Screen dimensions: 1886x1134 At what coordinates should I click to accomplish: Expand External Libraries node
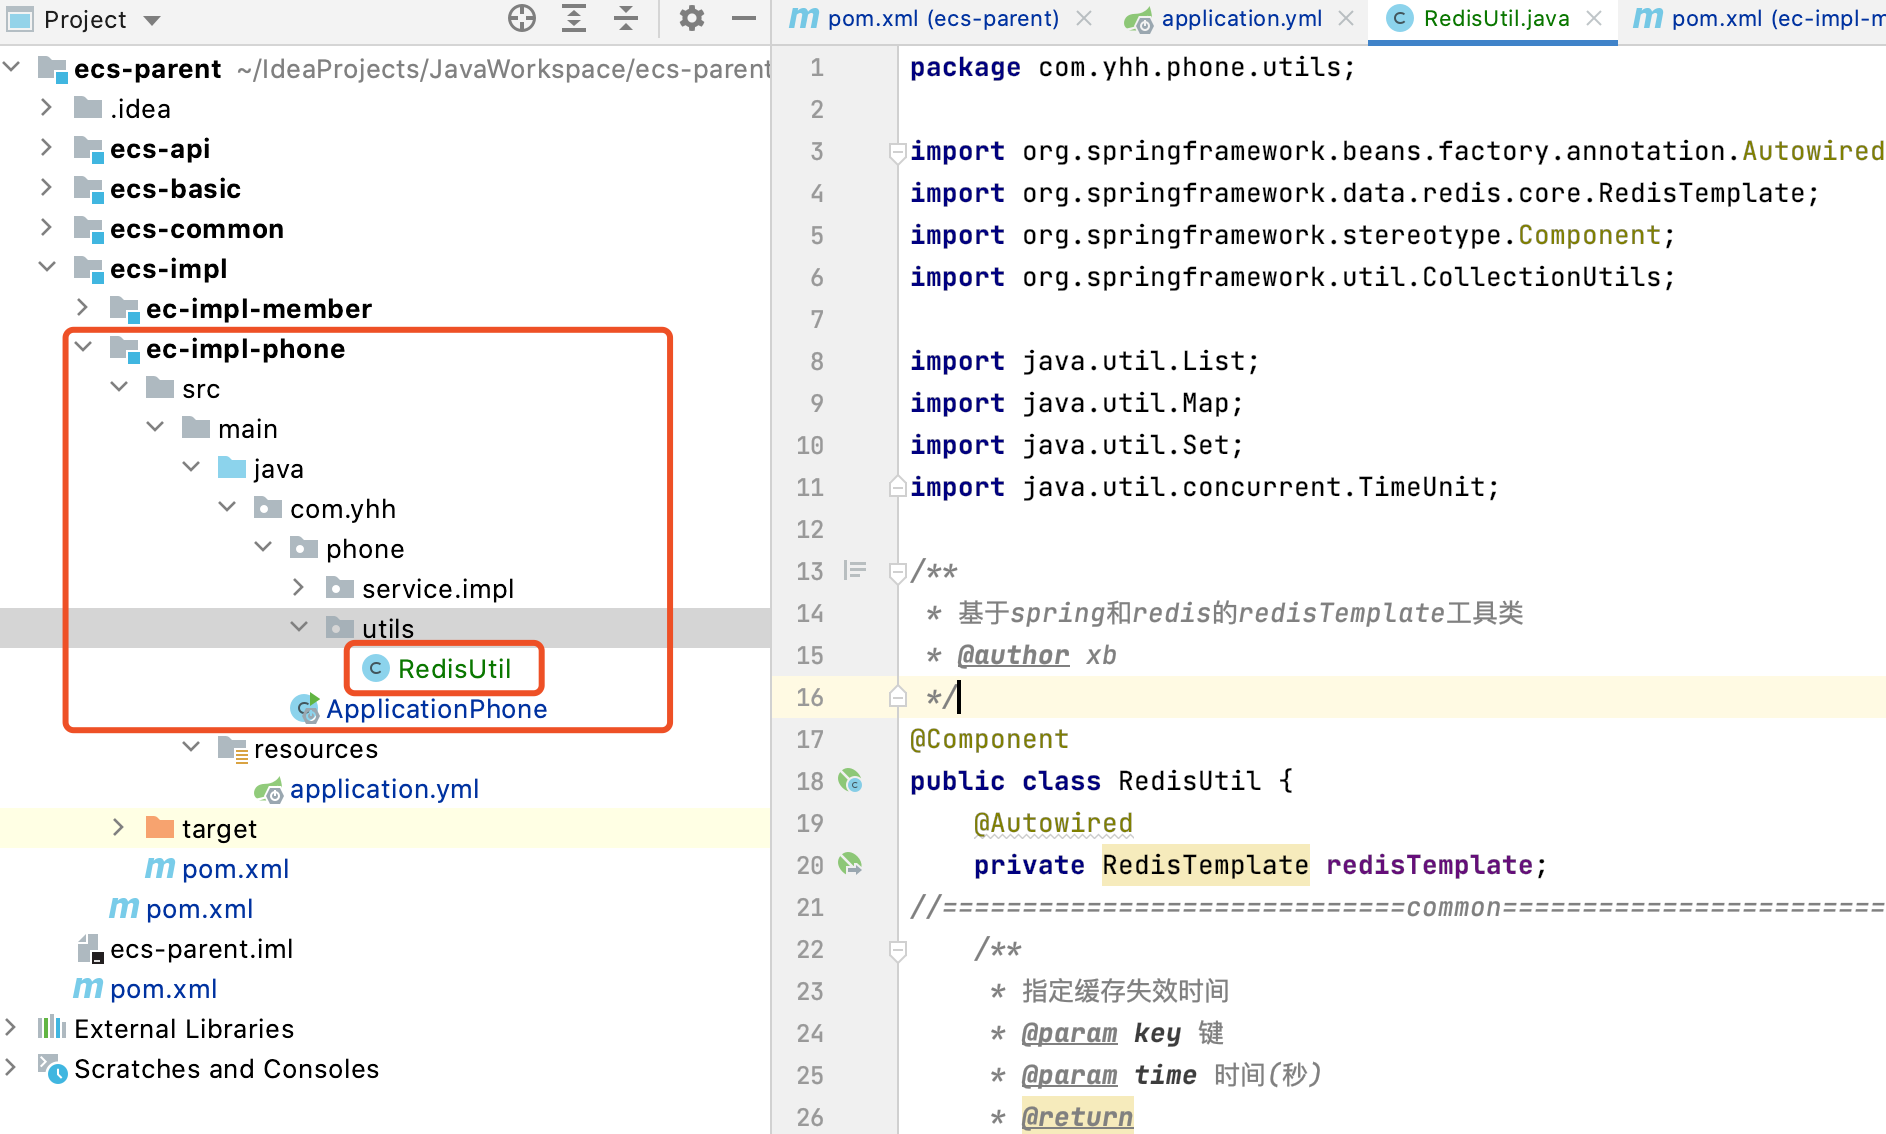point(12,1027)
